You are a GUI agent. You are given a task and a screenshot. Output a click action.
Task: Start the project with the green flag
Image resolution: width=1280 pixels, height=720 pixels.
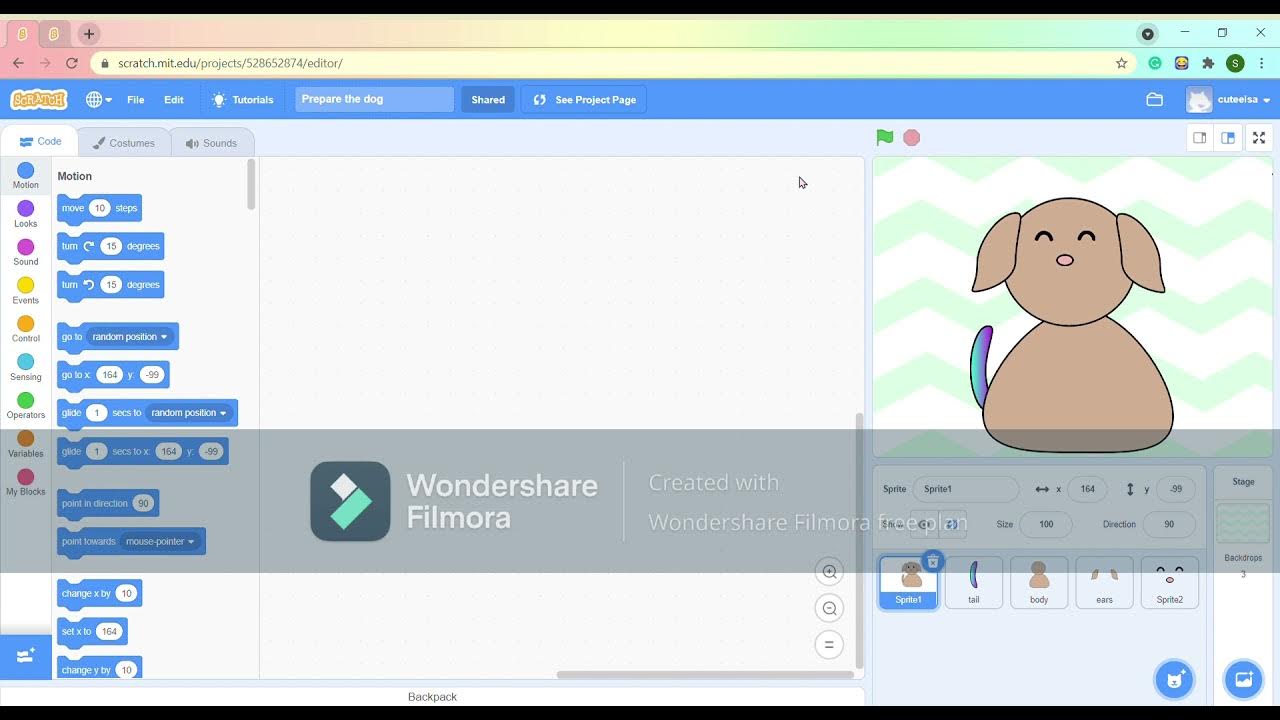[x=884, y=138]
